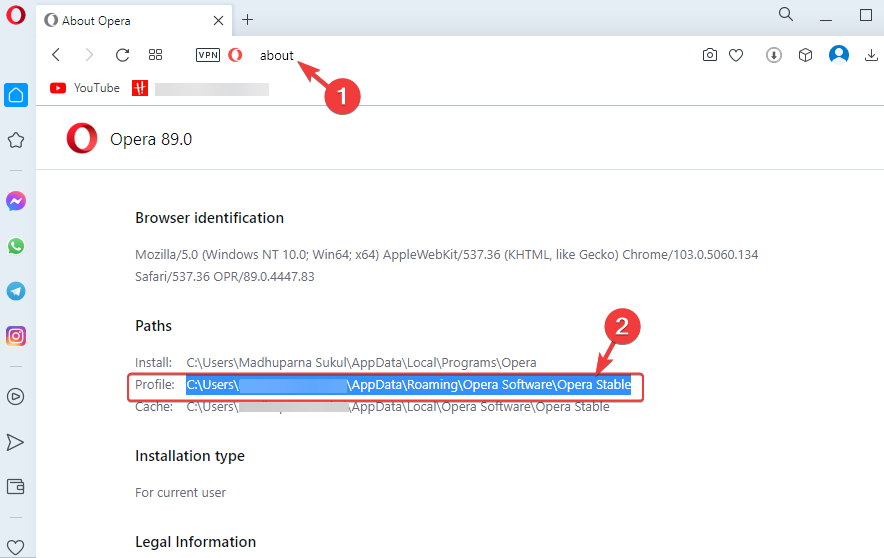Open Telegram in the sidebar
This screenshot has width=884, height=558.
click(16, 291)
